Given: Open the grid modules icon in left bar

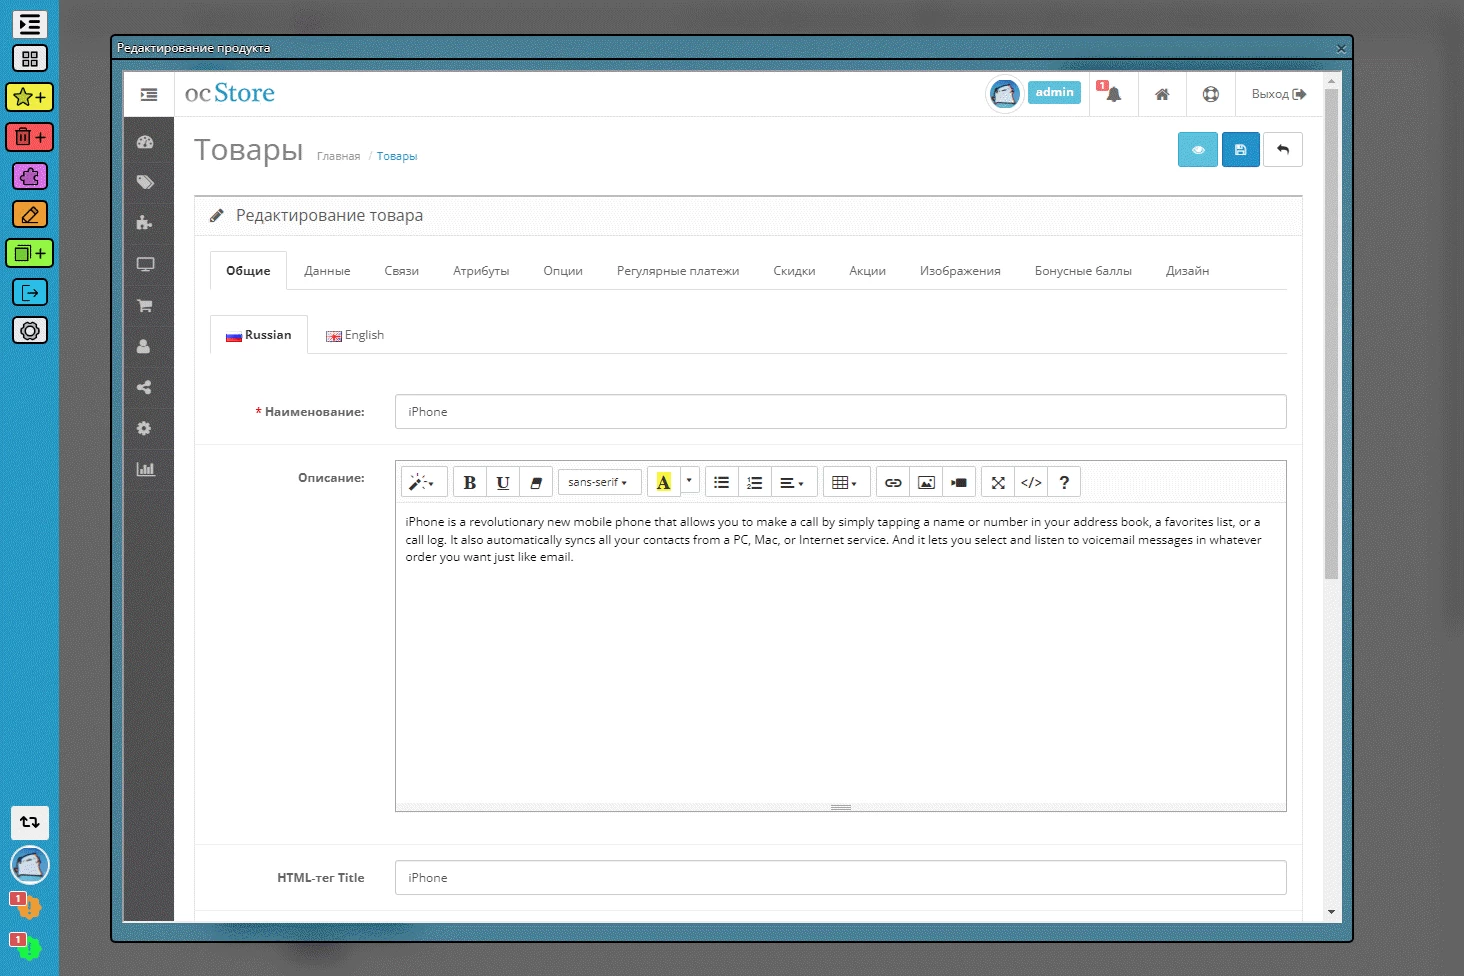Looking at the screenshot, I should (30, 59).
